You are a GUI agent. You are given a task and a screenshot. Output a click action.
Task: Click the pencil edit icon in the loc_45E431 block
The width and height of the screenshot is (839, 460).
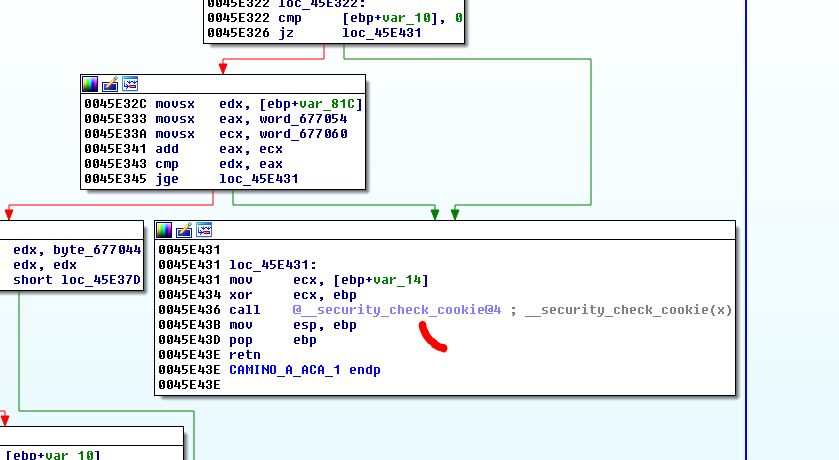click(184, 229)
